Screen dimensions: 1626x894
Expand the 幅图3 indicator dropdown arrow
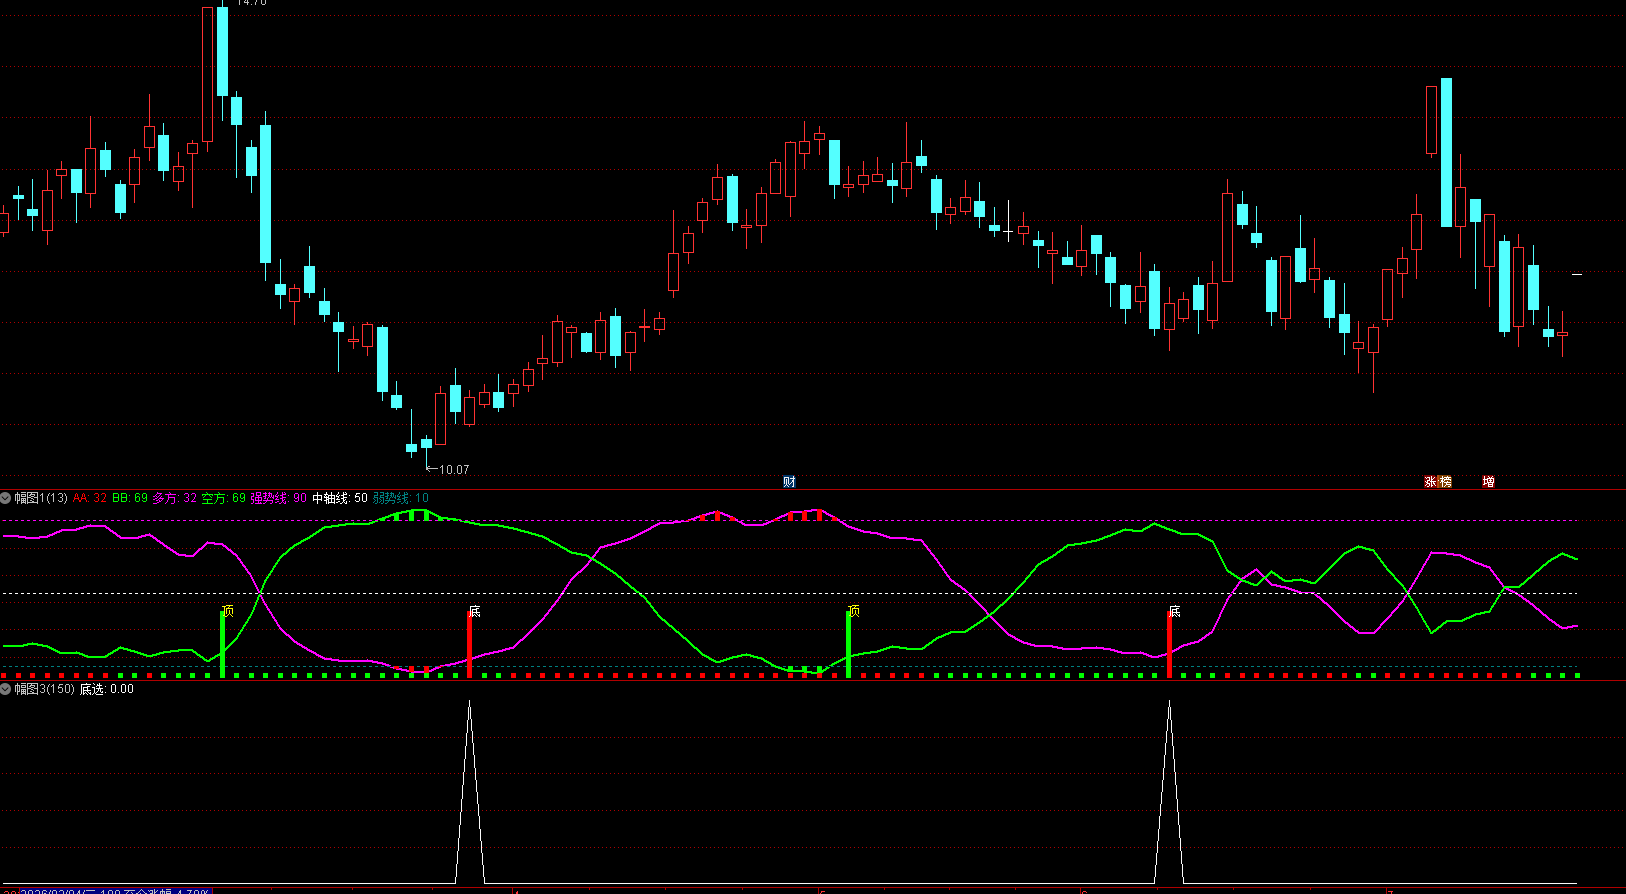(x=6, y=689)
